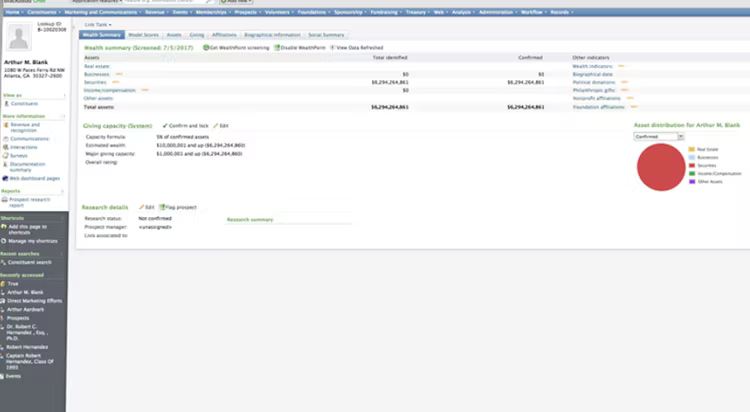Click the View Data Refreshed icon
The image size is (750, 412).
tap(332, 47)
